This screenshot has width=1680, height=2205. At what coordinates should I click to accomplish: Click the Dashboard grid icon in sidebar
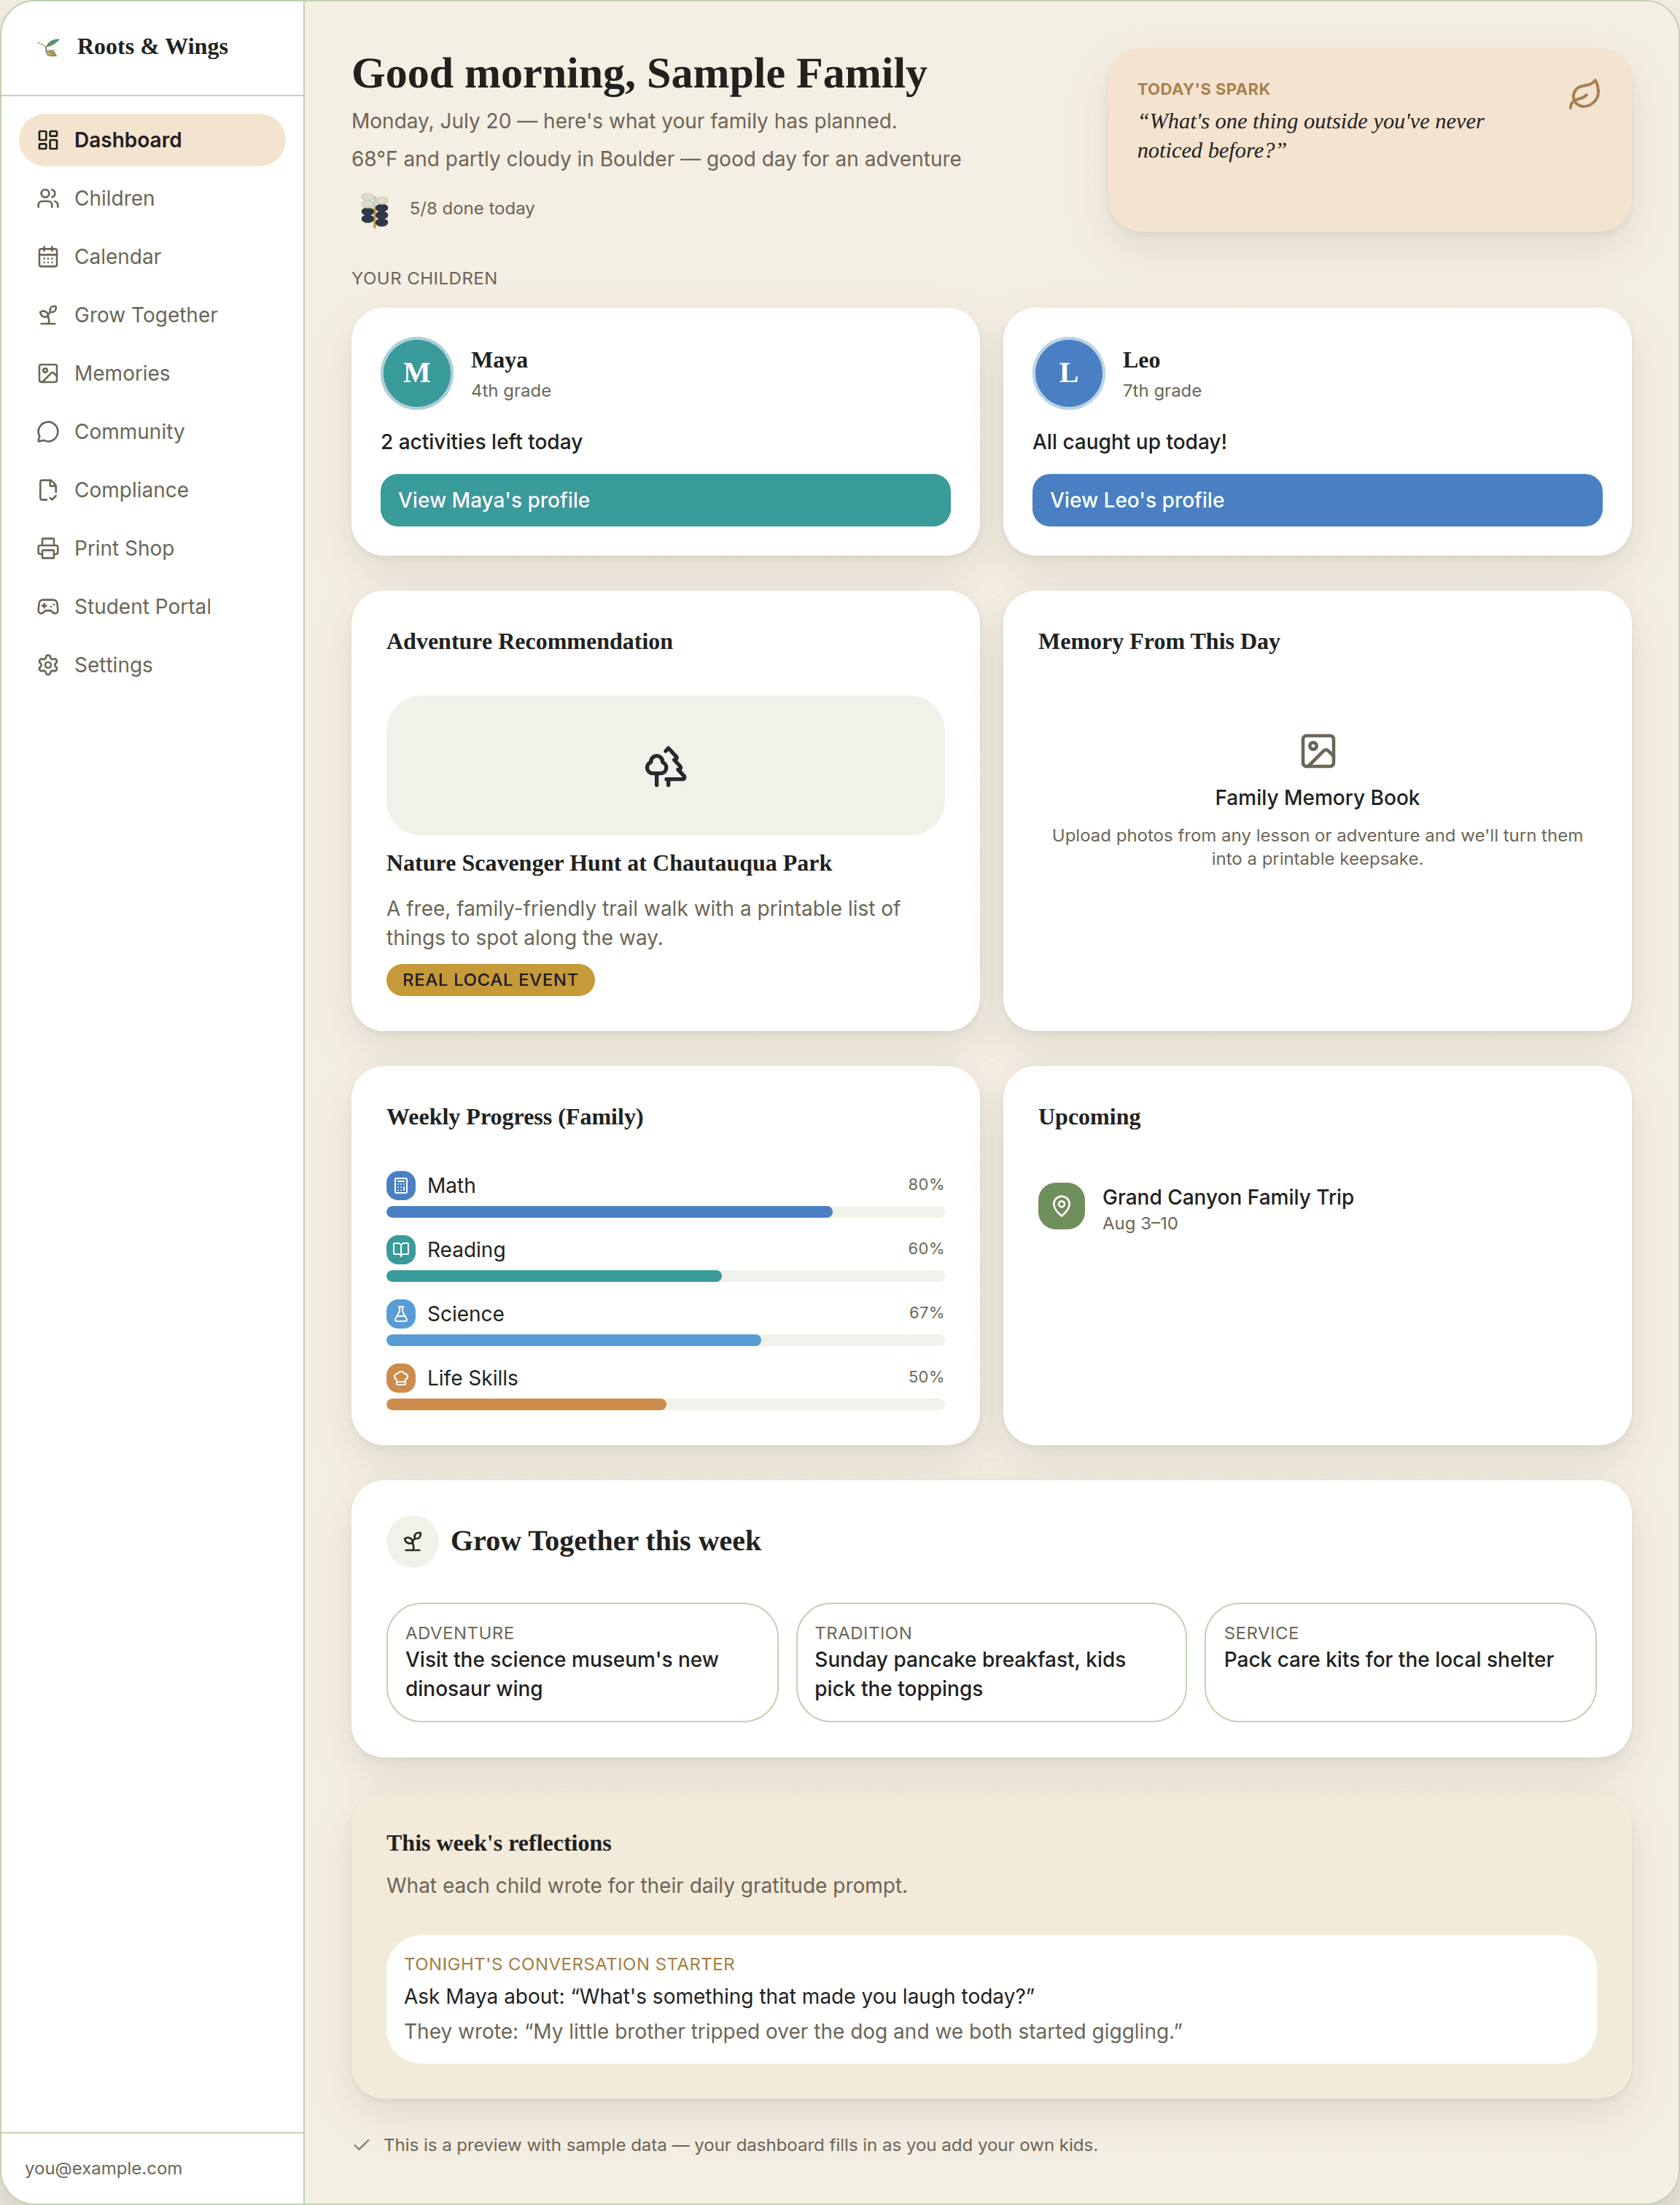[x=48, y=140]
